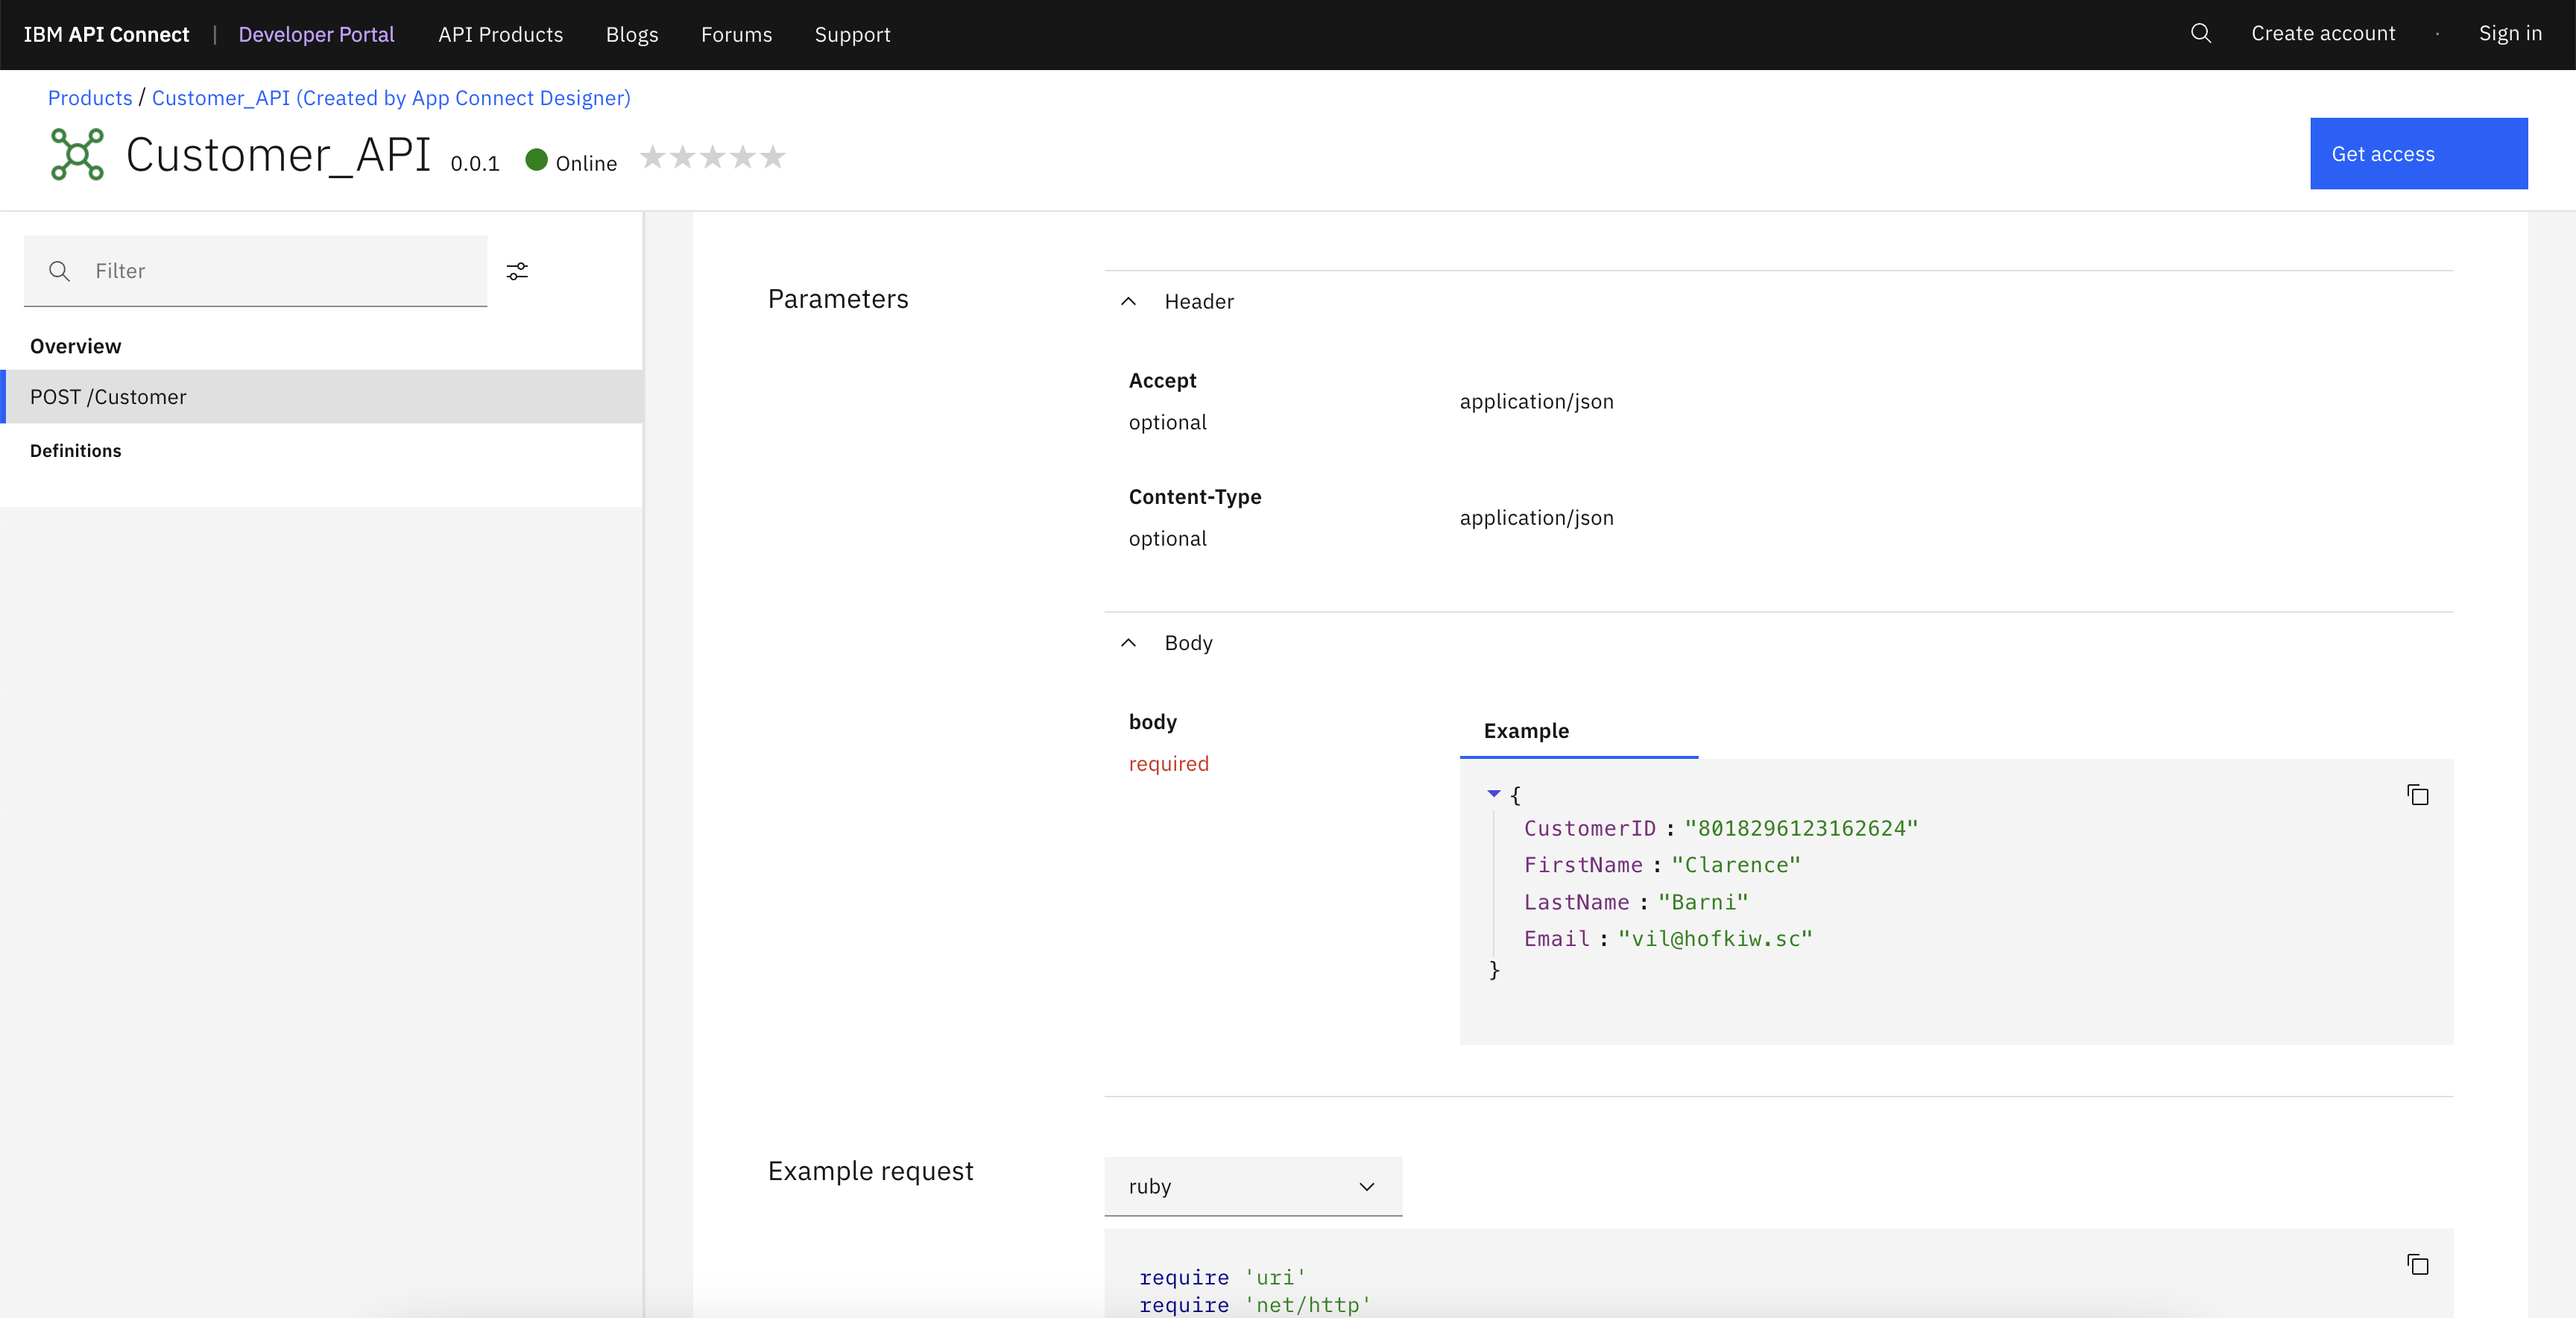Click the CustomerID value "8018296123162624"

(1801, 828)
